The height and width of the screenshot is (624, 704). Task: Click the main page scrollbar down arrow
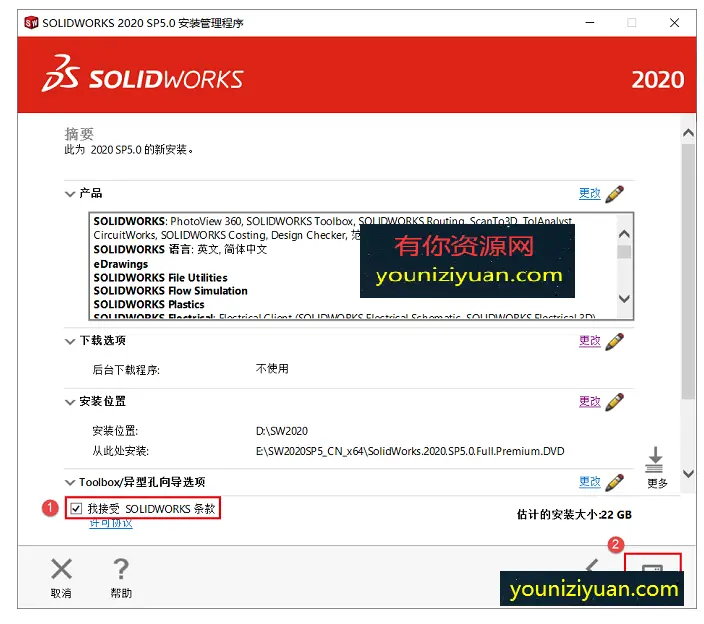pos(688,473)
